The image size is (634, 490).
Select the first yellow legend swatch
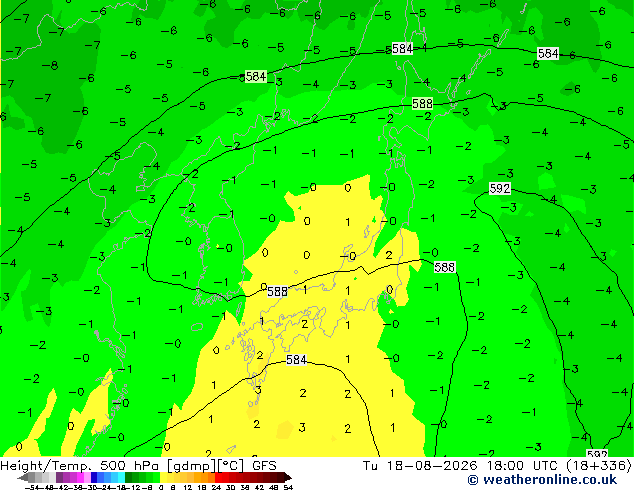pyautogui.click(x=163, y=477)
